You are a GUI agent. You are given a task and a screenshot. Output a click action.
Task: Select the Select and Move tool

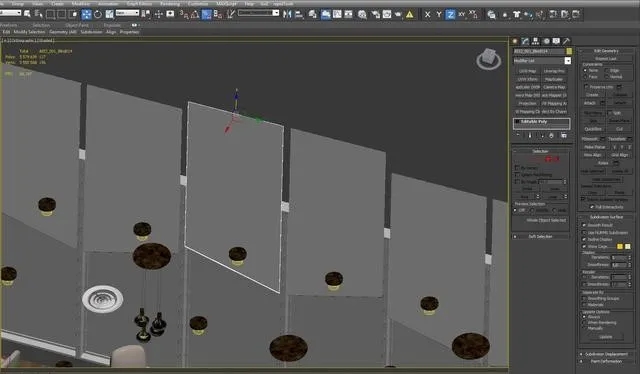tap(86, 15)
